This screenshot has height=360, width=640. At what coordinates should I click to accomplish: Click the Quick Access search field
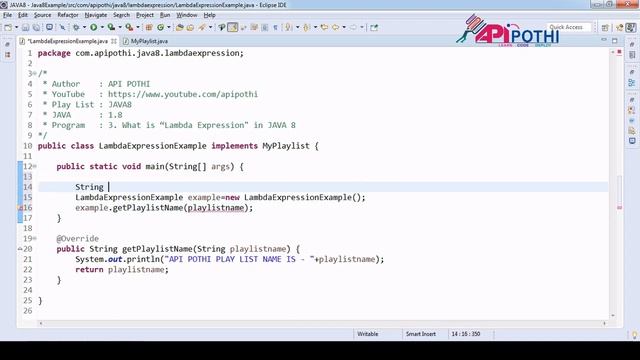coord(569,27)
